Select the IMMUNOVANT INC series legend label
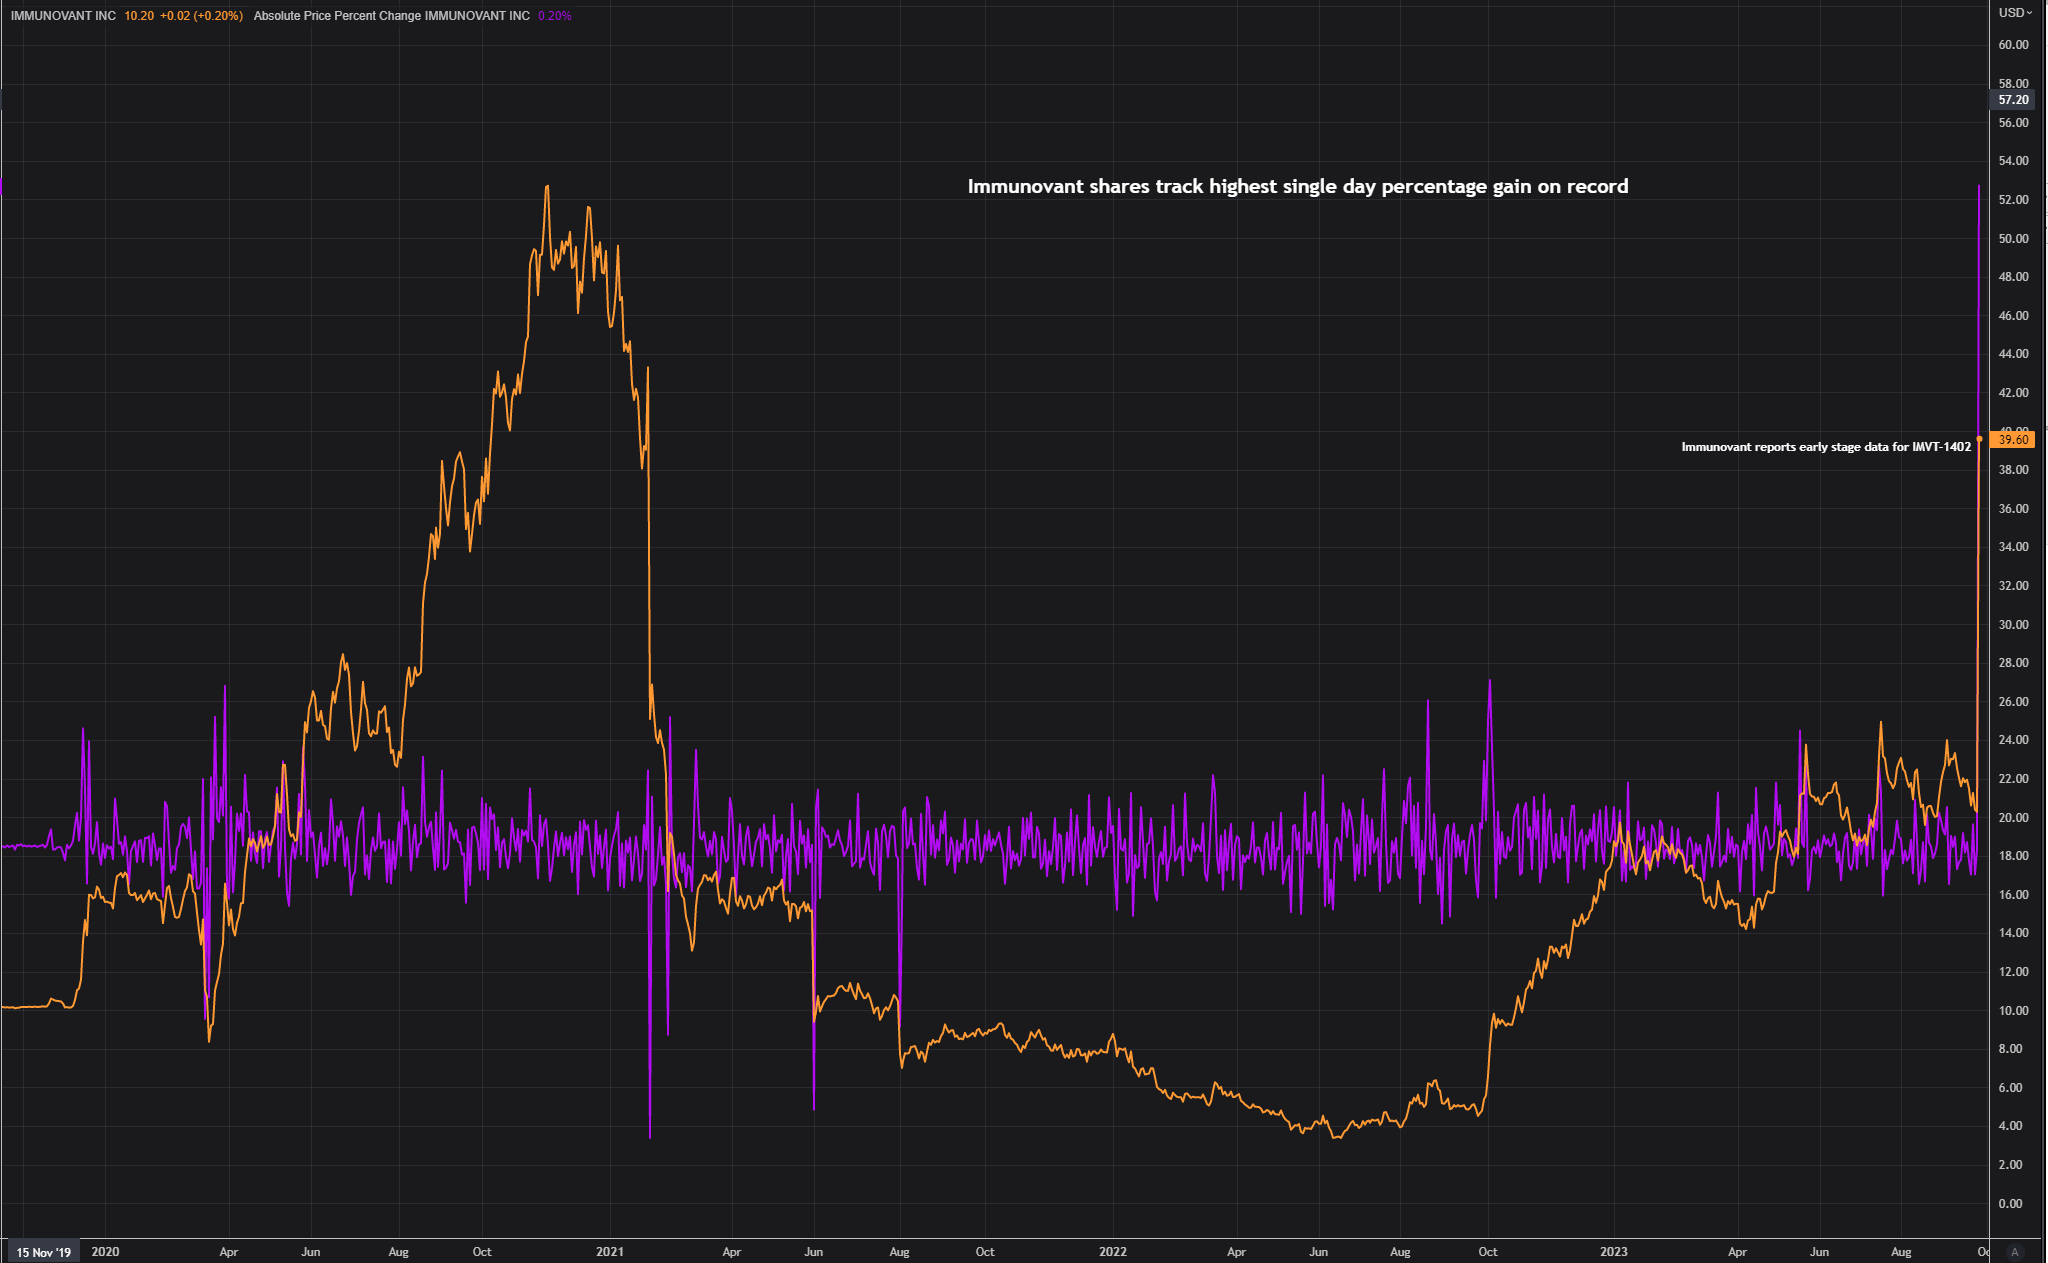 pyautogui.click(x=63, y=16)
